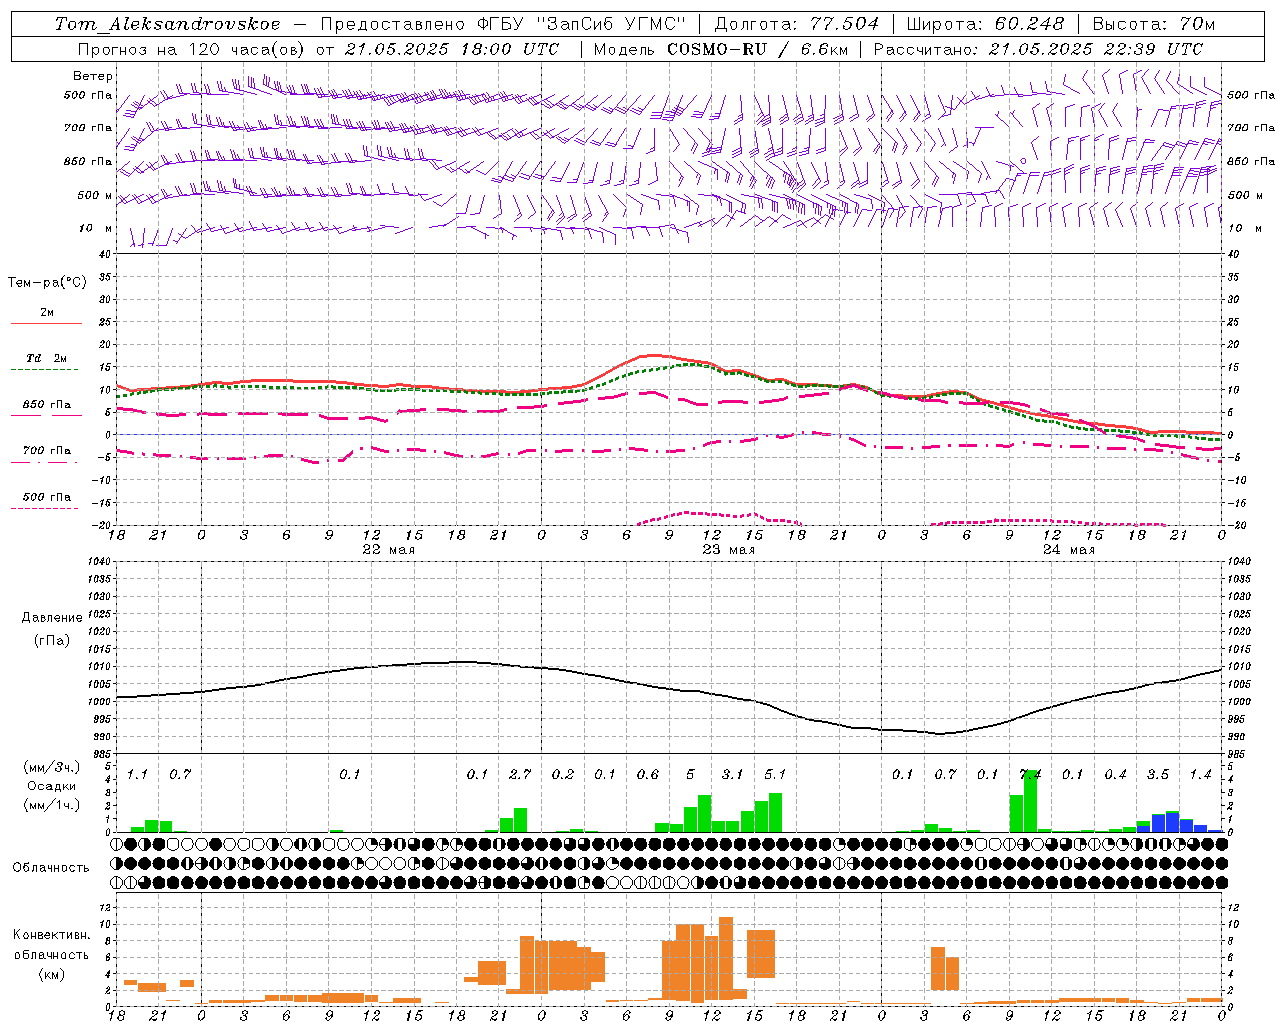
Task: Click the Модель COSMO-RU / 6.6км label
Action: (720, 49)
